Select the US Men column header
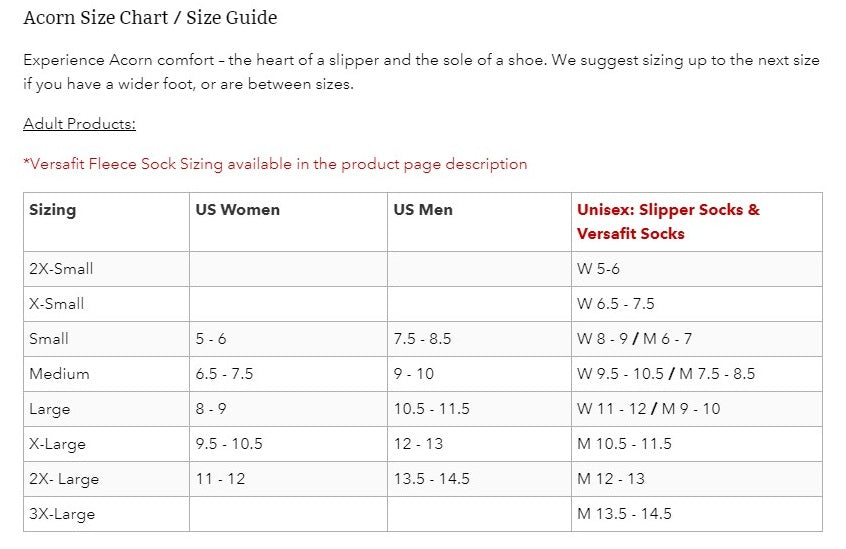The image size is (846, 549). 423,210
